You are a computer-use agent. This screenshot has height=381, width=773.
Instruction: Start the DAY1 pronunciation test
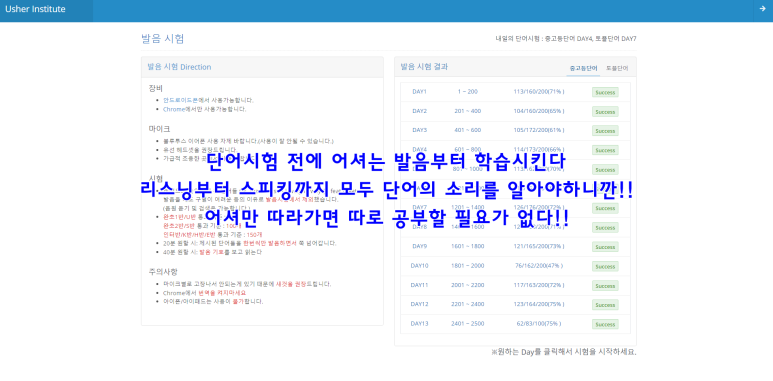click(x=419, y=92)
